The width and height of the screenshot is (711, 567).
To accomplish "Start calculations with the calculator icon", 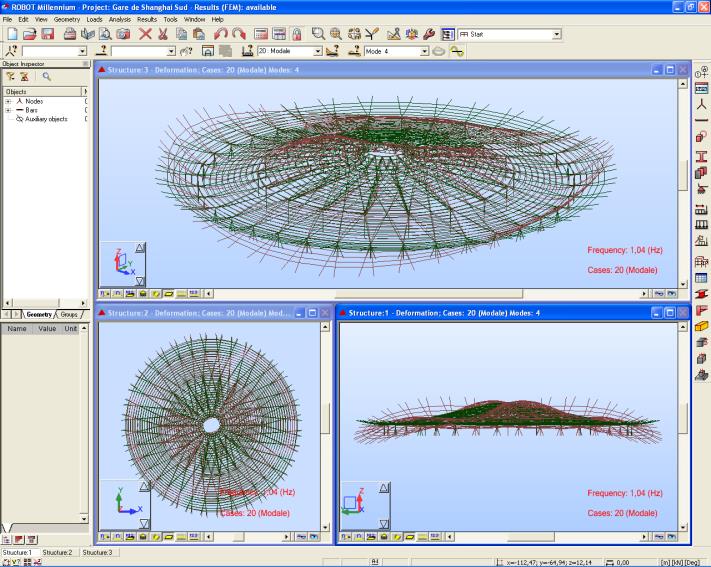I will click(261, 34).
